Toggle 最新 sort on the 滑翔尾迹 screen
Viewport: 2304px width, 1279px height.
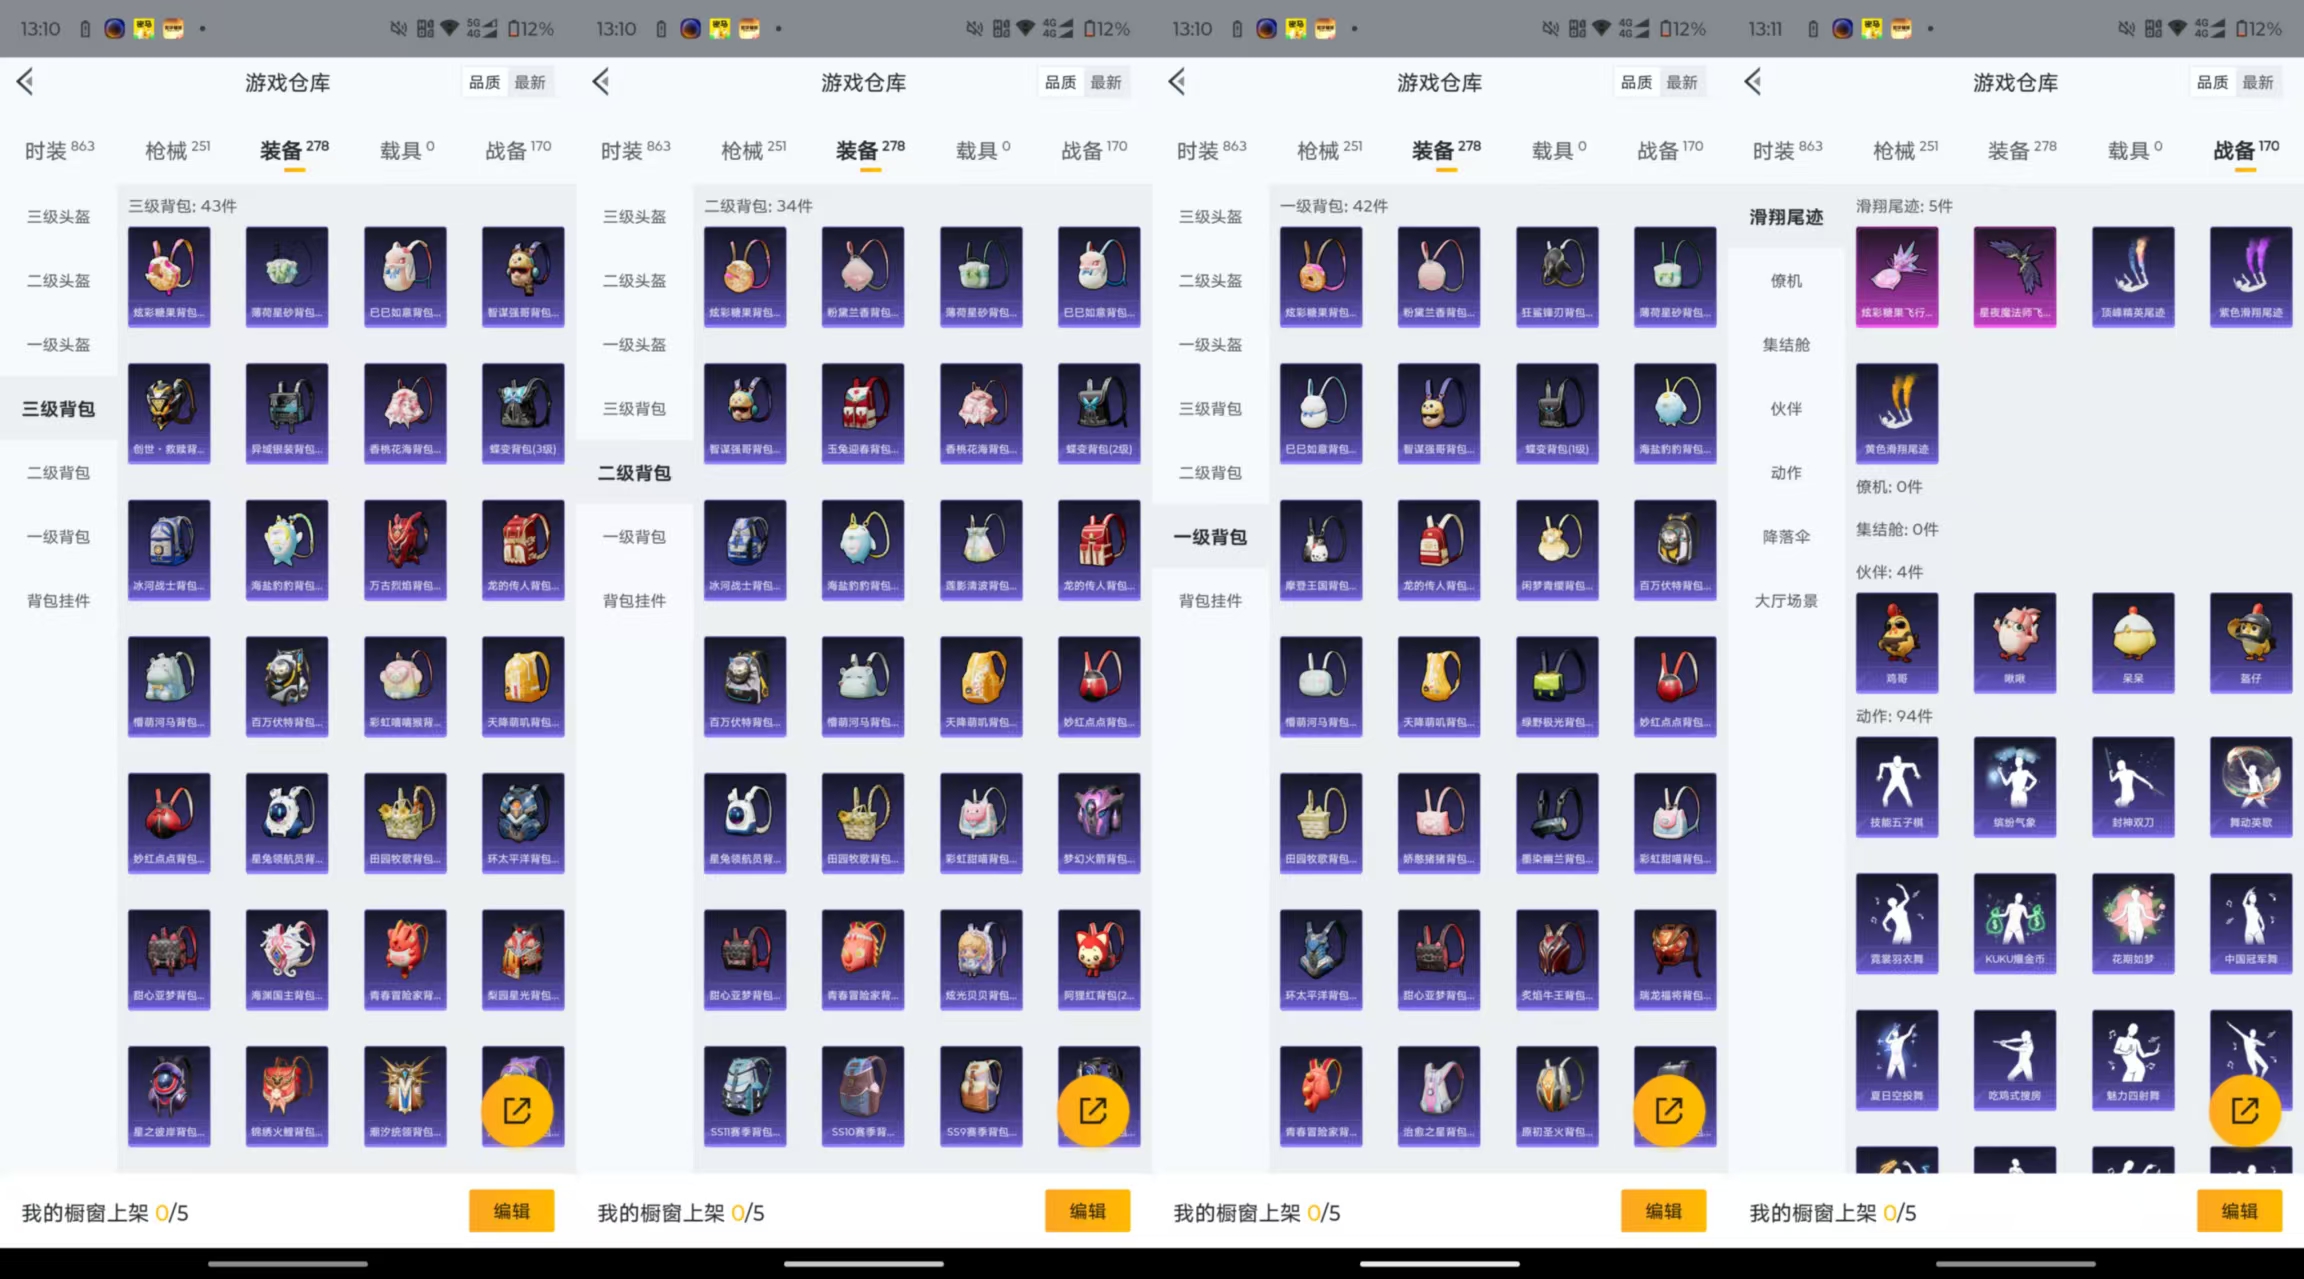point(2257,82)
